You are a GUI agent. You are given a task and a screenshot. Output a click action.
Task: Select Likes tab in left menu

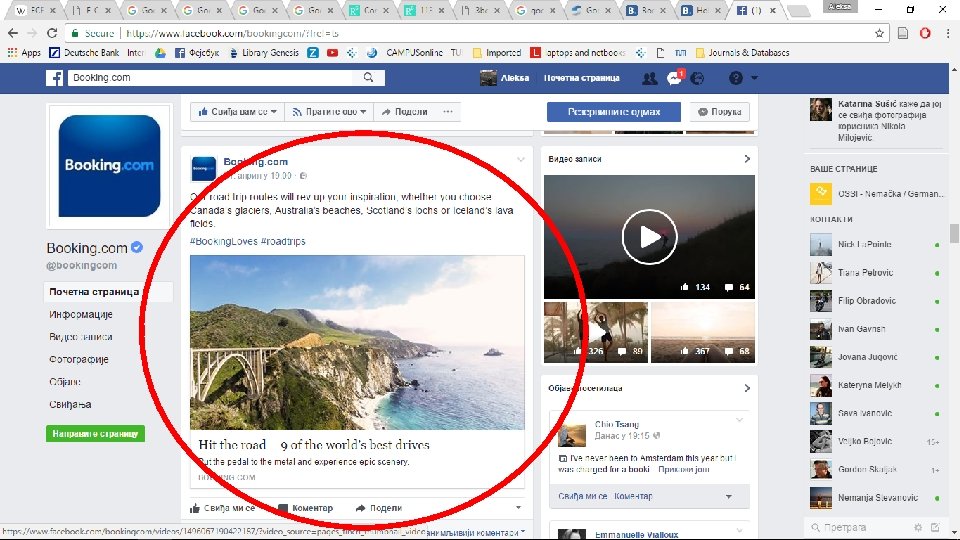(x=70, y=404)
